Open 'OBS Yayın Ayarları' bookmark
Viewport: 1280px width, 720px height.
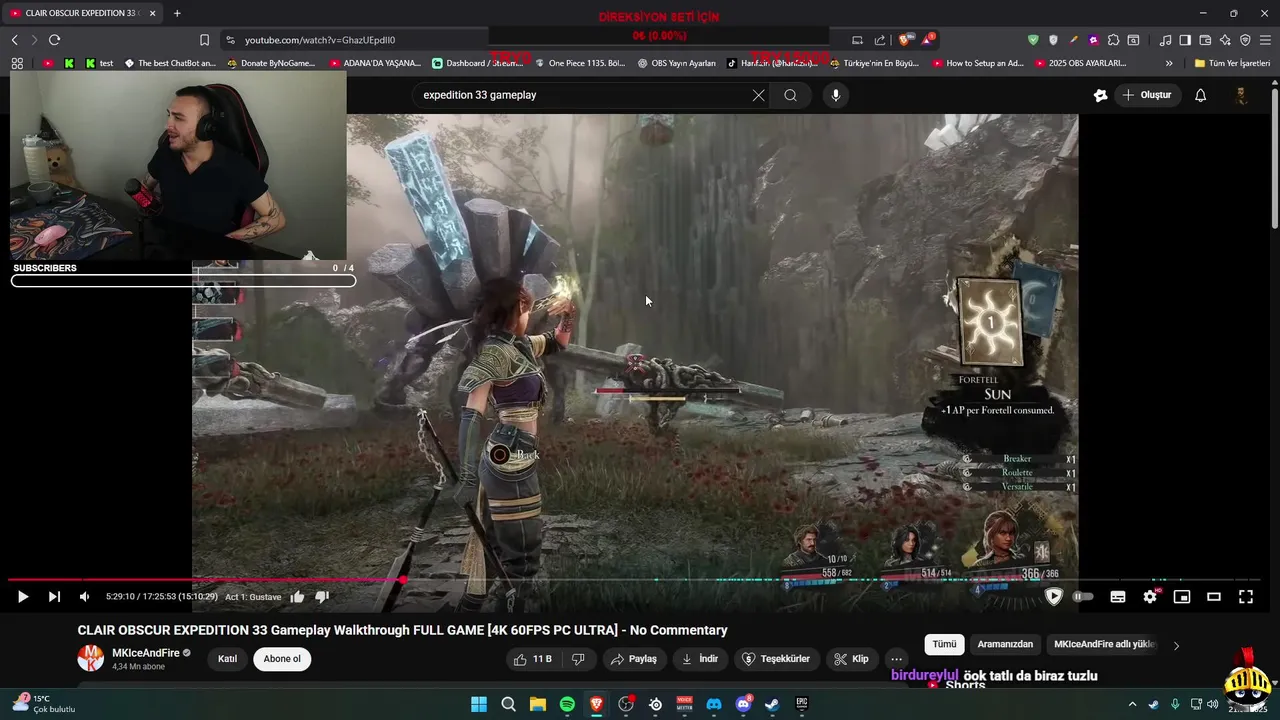[x=677, y=63]
